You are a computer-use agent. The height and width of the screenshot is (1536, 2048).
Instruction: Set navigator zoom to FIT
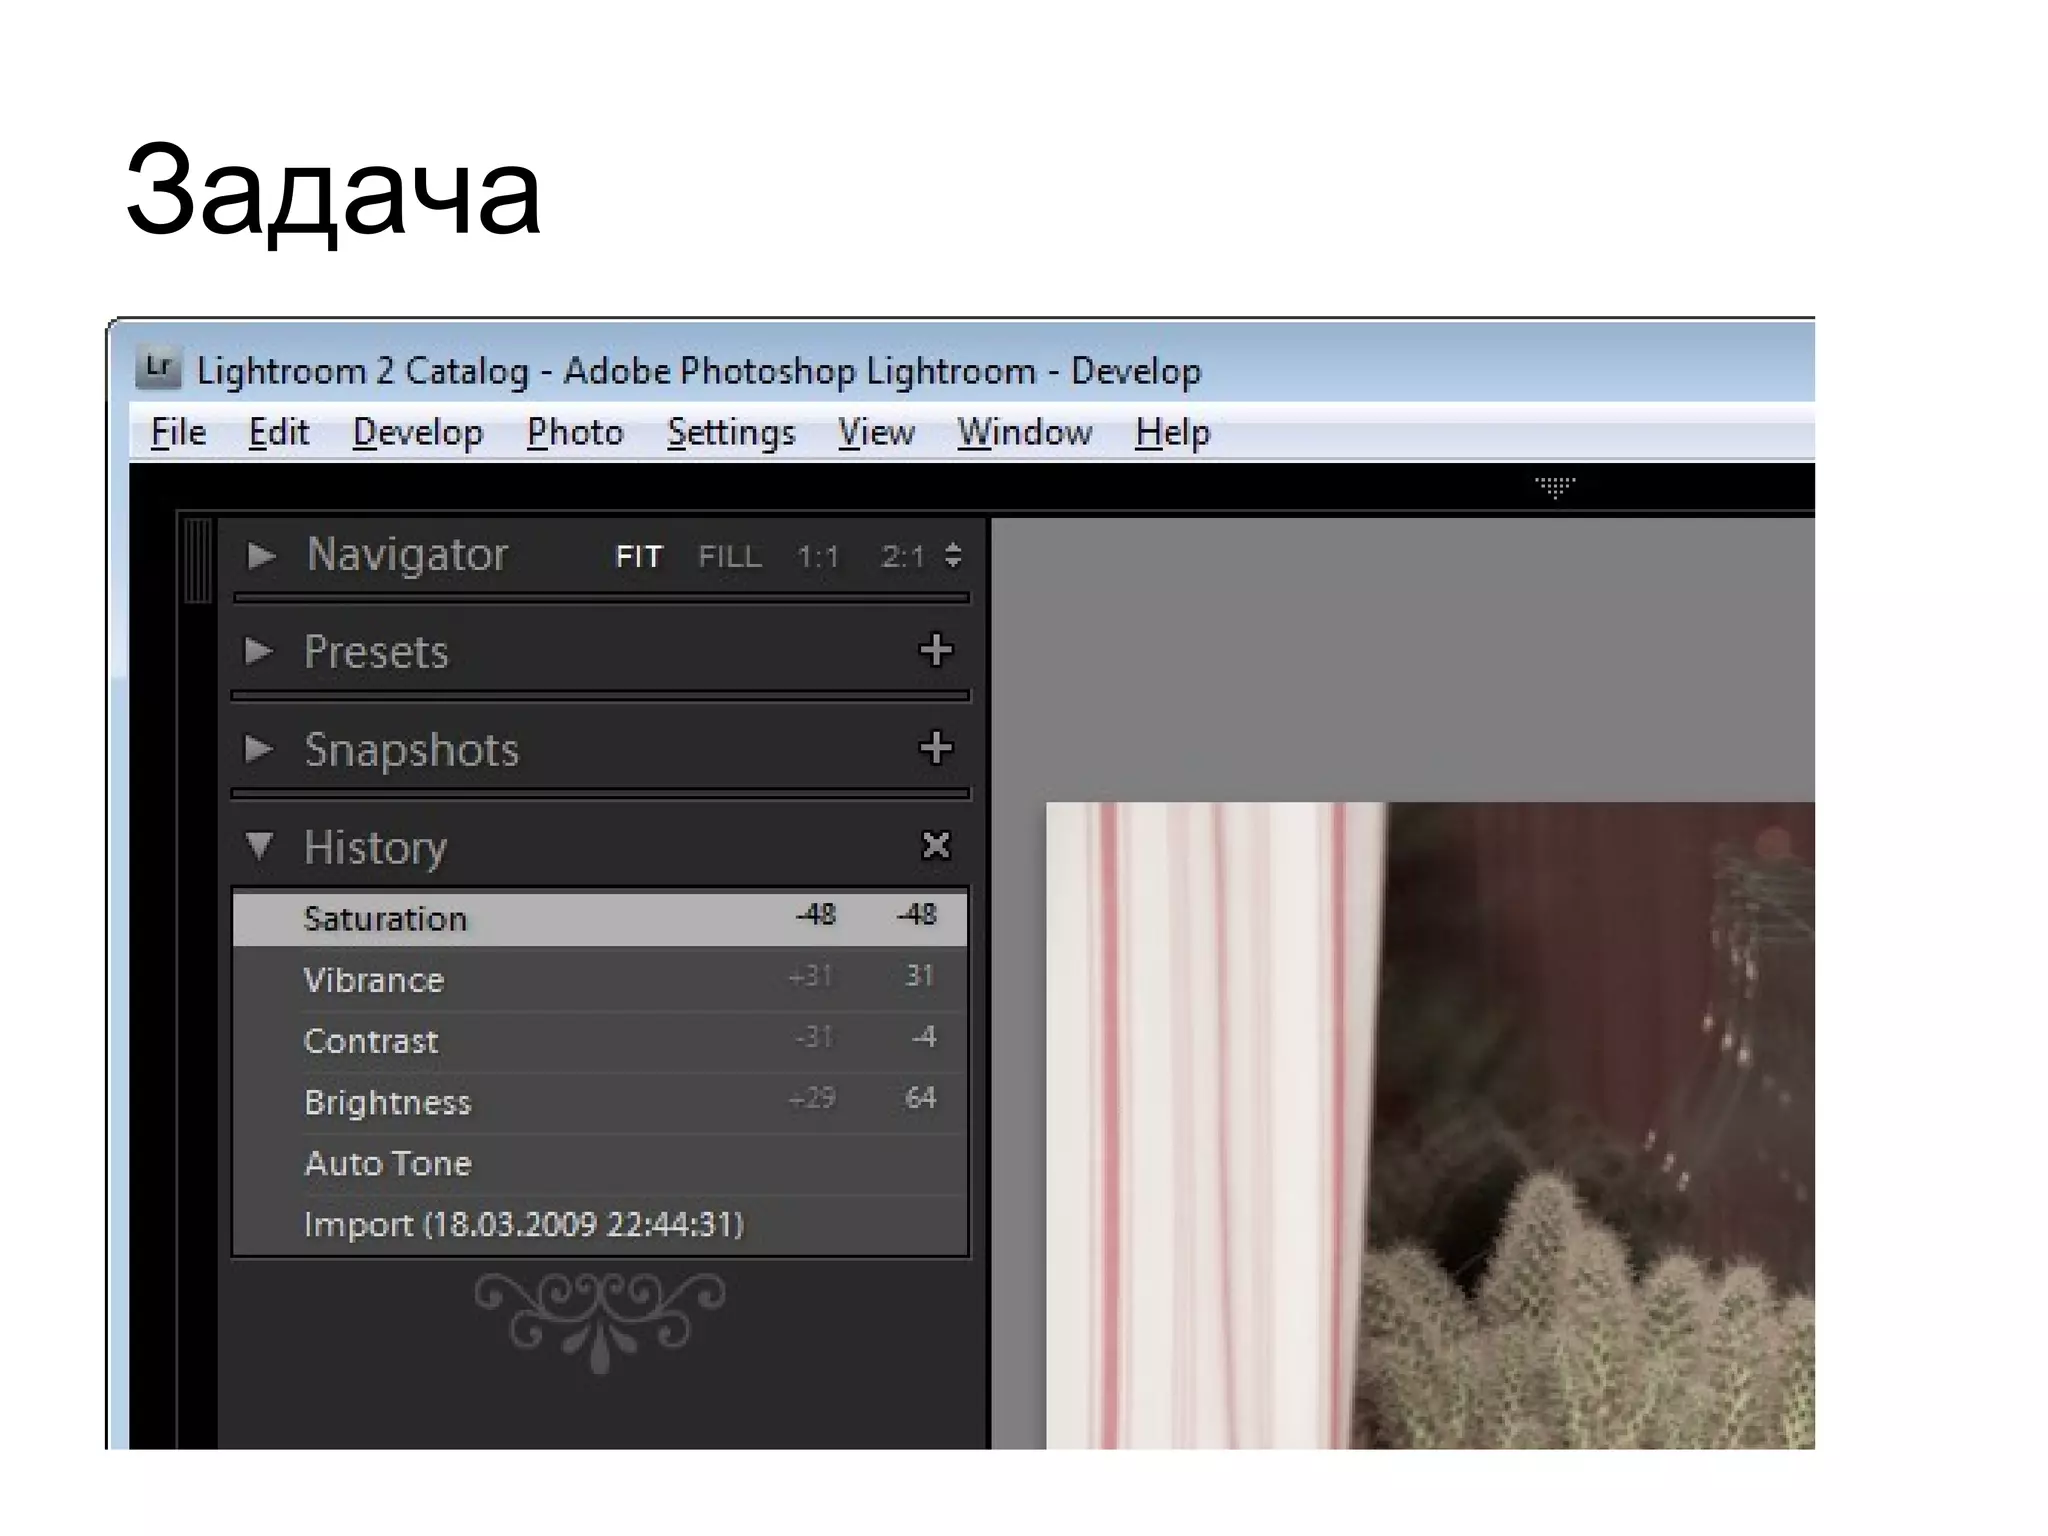click(x=639, y=556)
